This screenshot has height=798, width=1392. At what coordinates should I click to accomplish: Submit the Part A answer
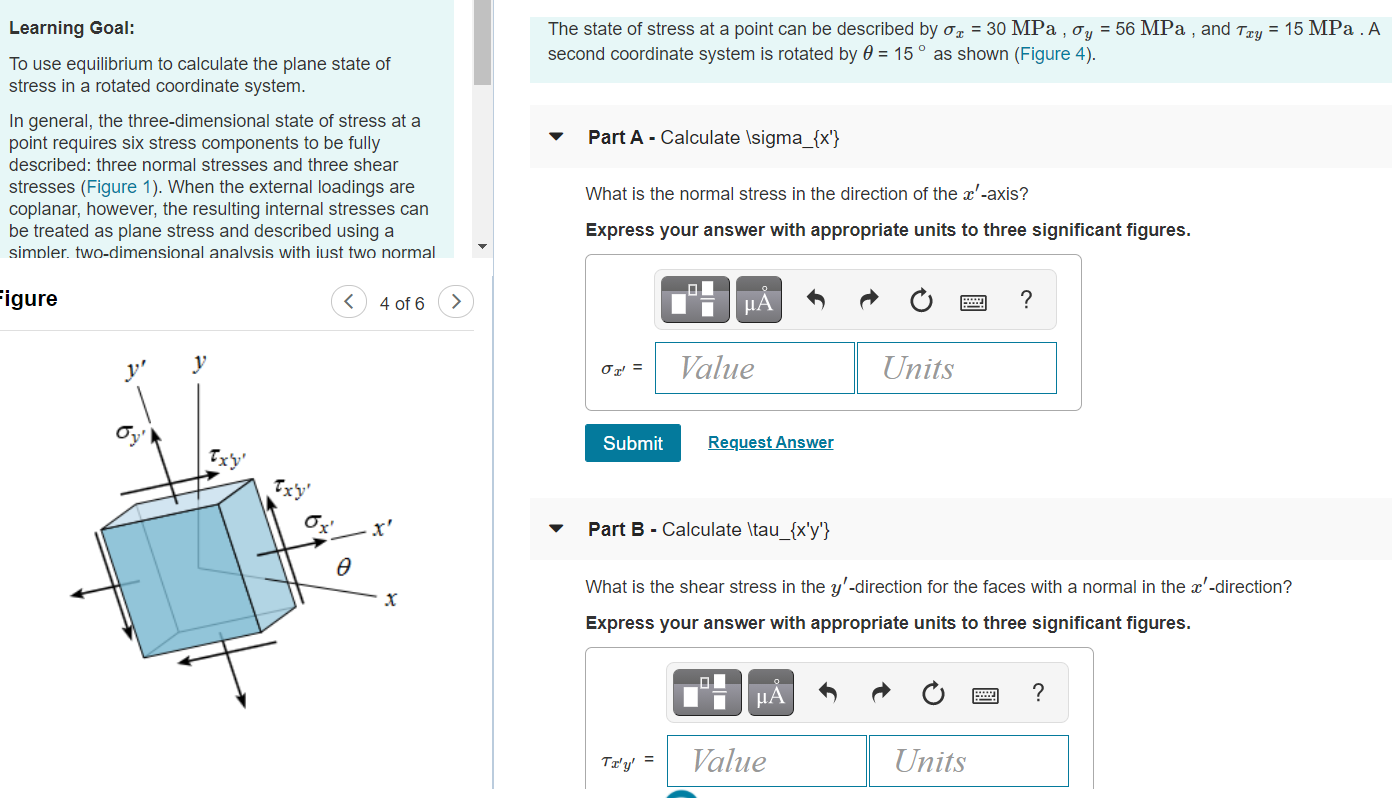click(633, 443)
